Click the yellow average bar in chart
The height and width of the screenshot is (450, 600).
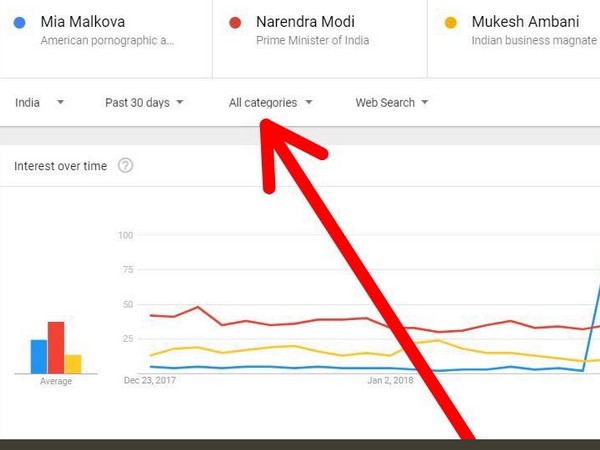pyautogui.click(x=73, y=364)
